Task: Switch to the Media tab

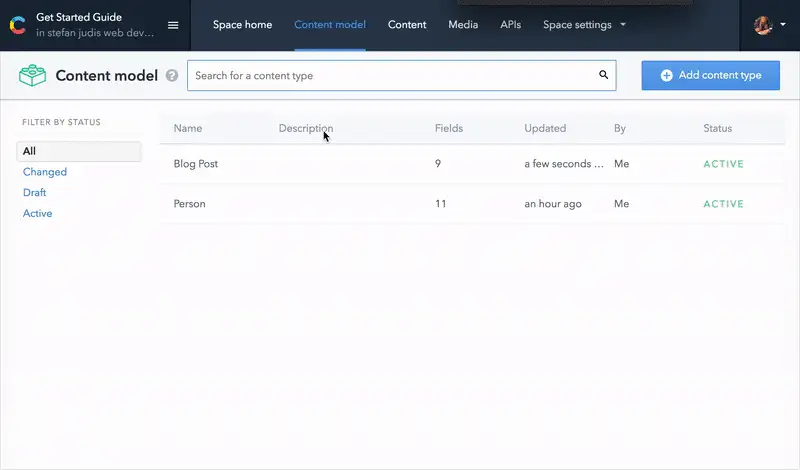Action: pos(463,24)
